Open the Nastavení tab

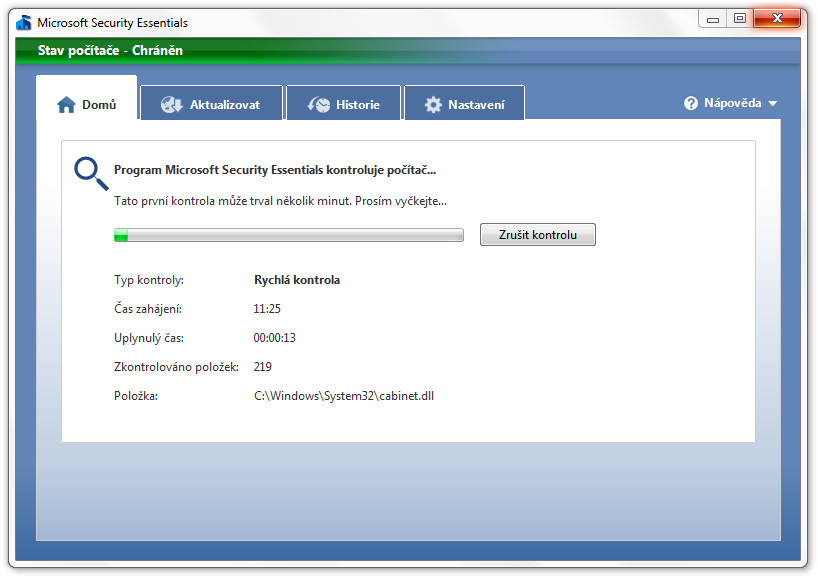click(465, 103)
